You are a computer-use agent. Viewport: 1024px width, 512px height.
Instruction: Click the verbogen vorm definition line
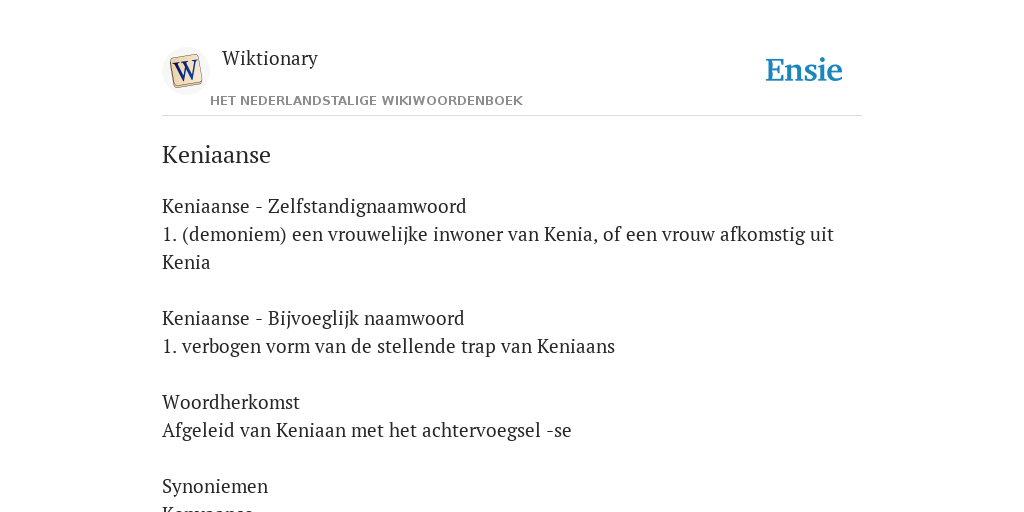coord(389,347)
